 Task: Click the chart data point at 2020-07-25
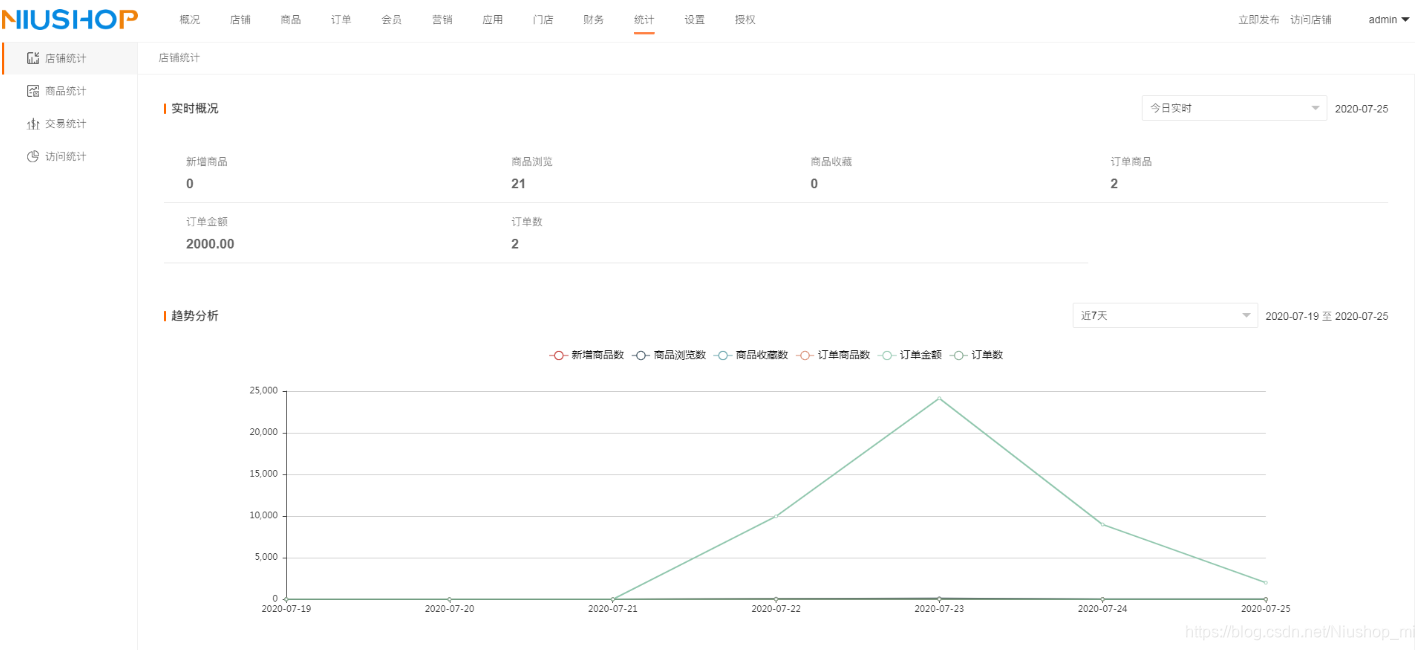[x=1266, y=582]
